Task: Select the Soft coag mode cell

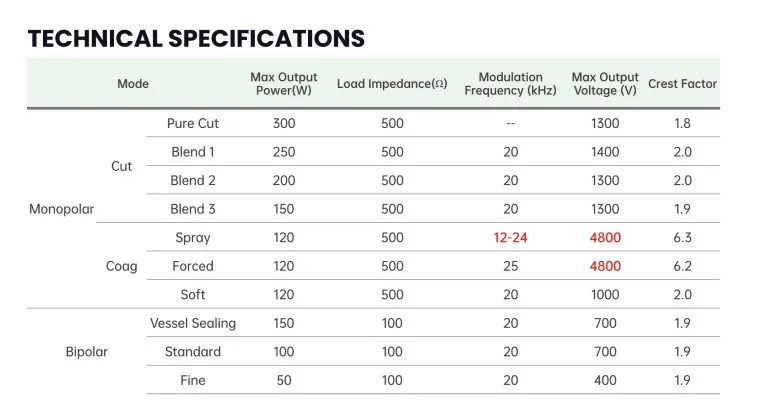Action: pyautogui.click(x=193, y=295)
